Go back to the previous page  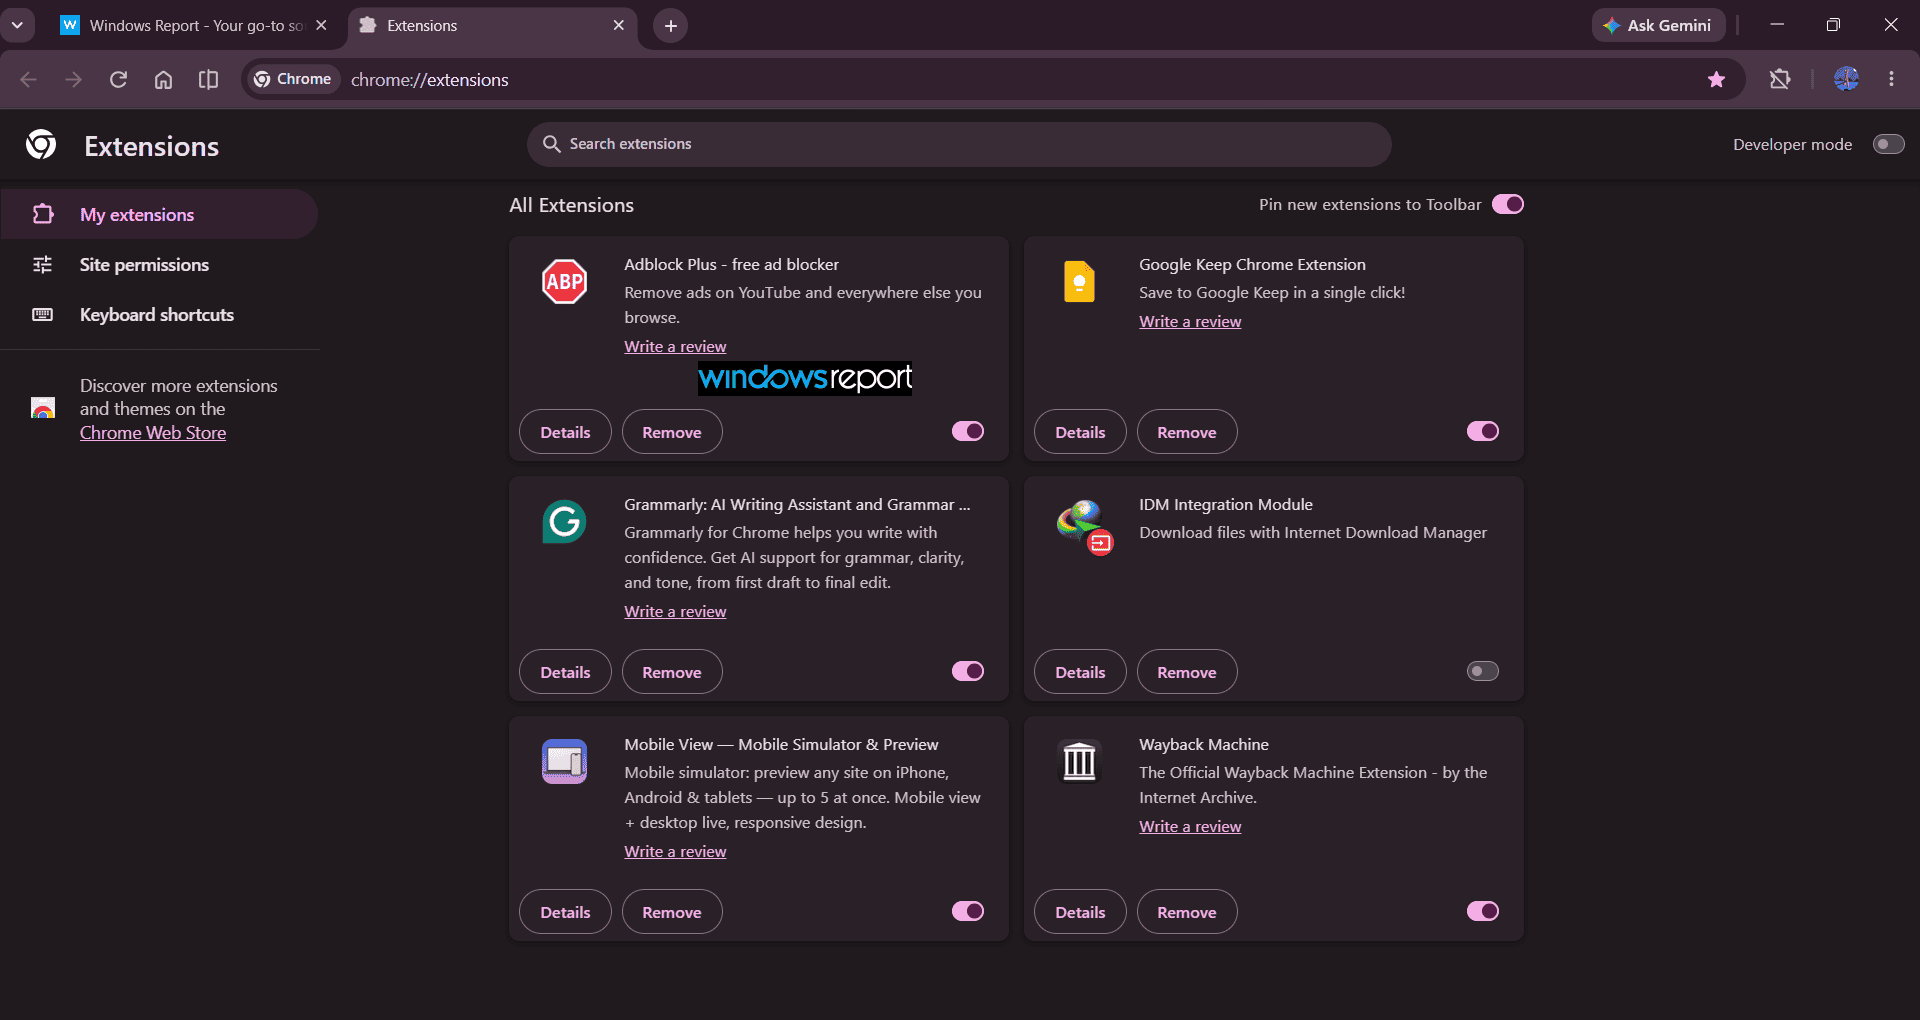coord(28,79)
